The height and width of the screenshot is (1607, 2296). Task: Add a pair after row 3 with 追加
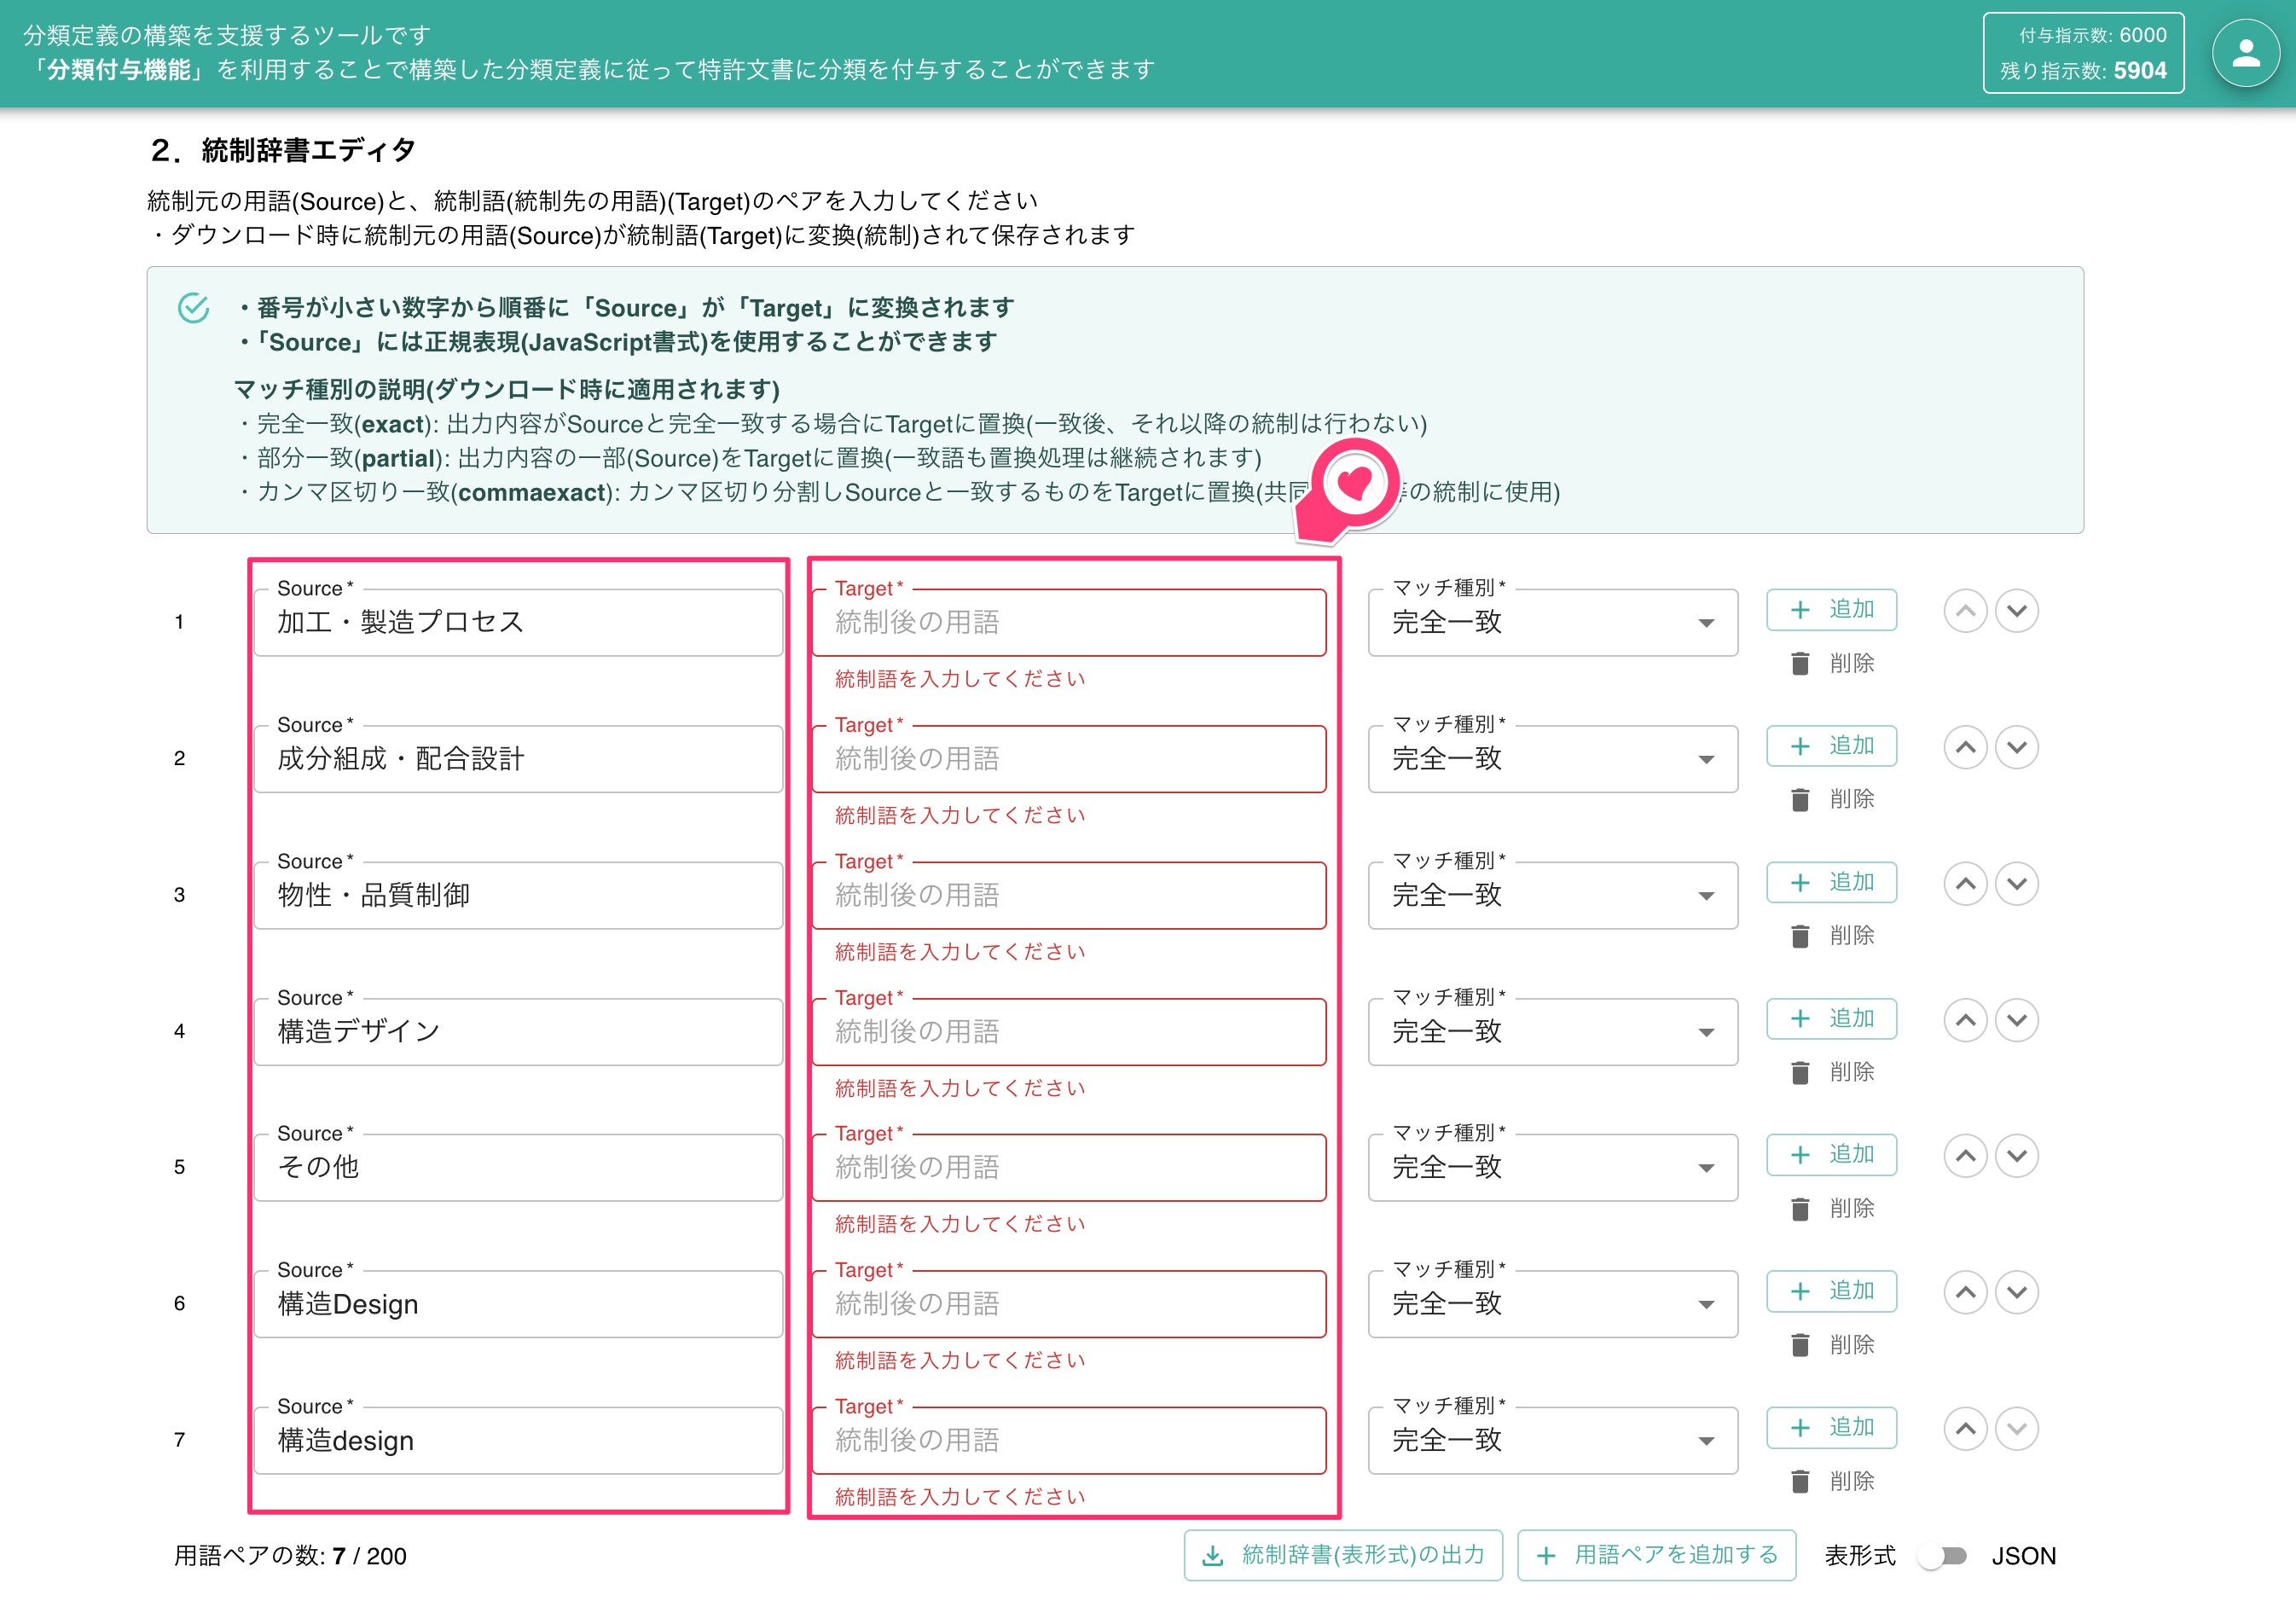pos(1831,882)
